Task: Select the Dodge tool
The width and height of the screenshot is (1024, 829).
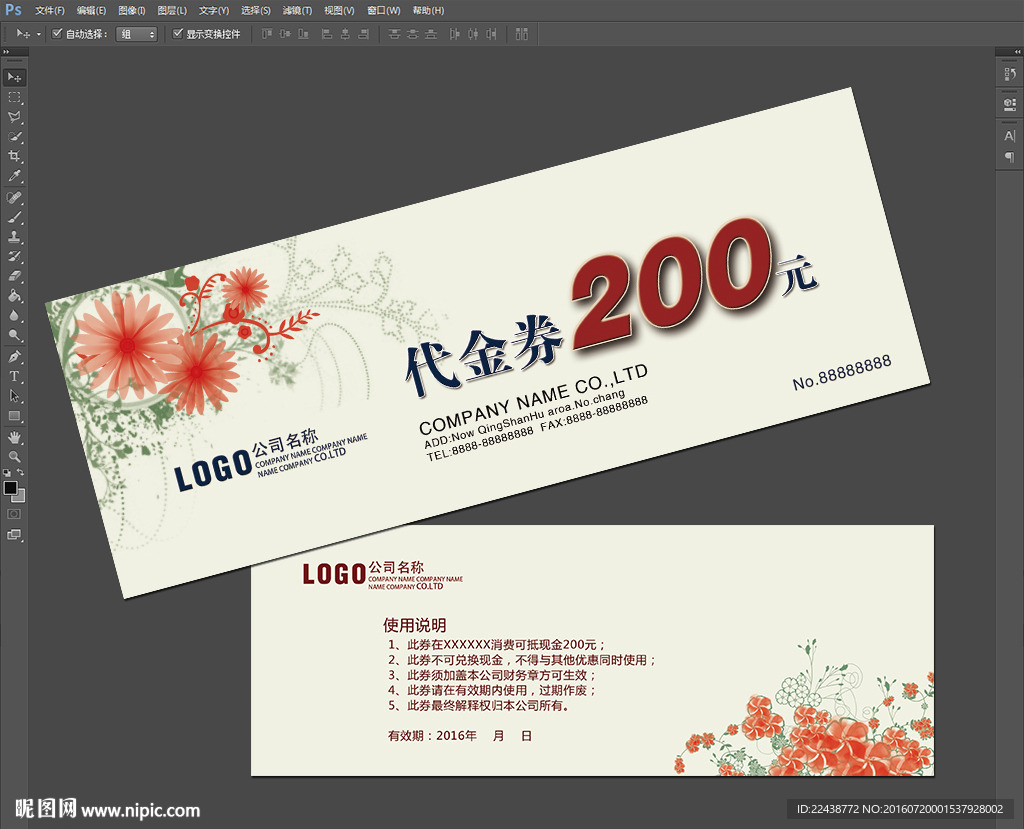Action: tap(14, 335)
